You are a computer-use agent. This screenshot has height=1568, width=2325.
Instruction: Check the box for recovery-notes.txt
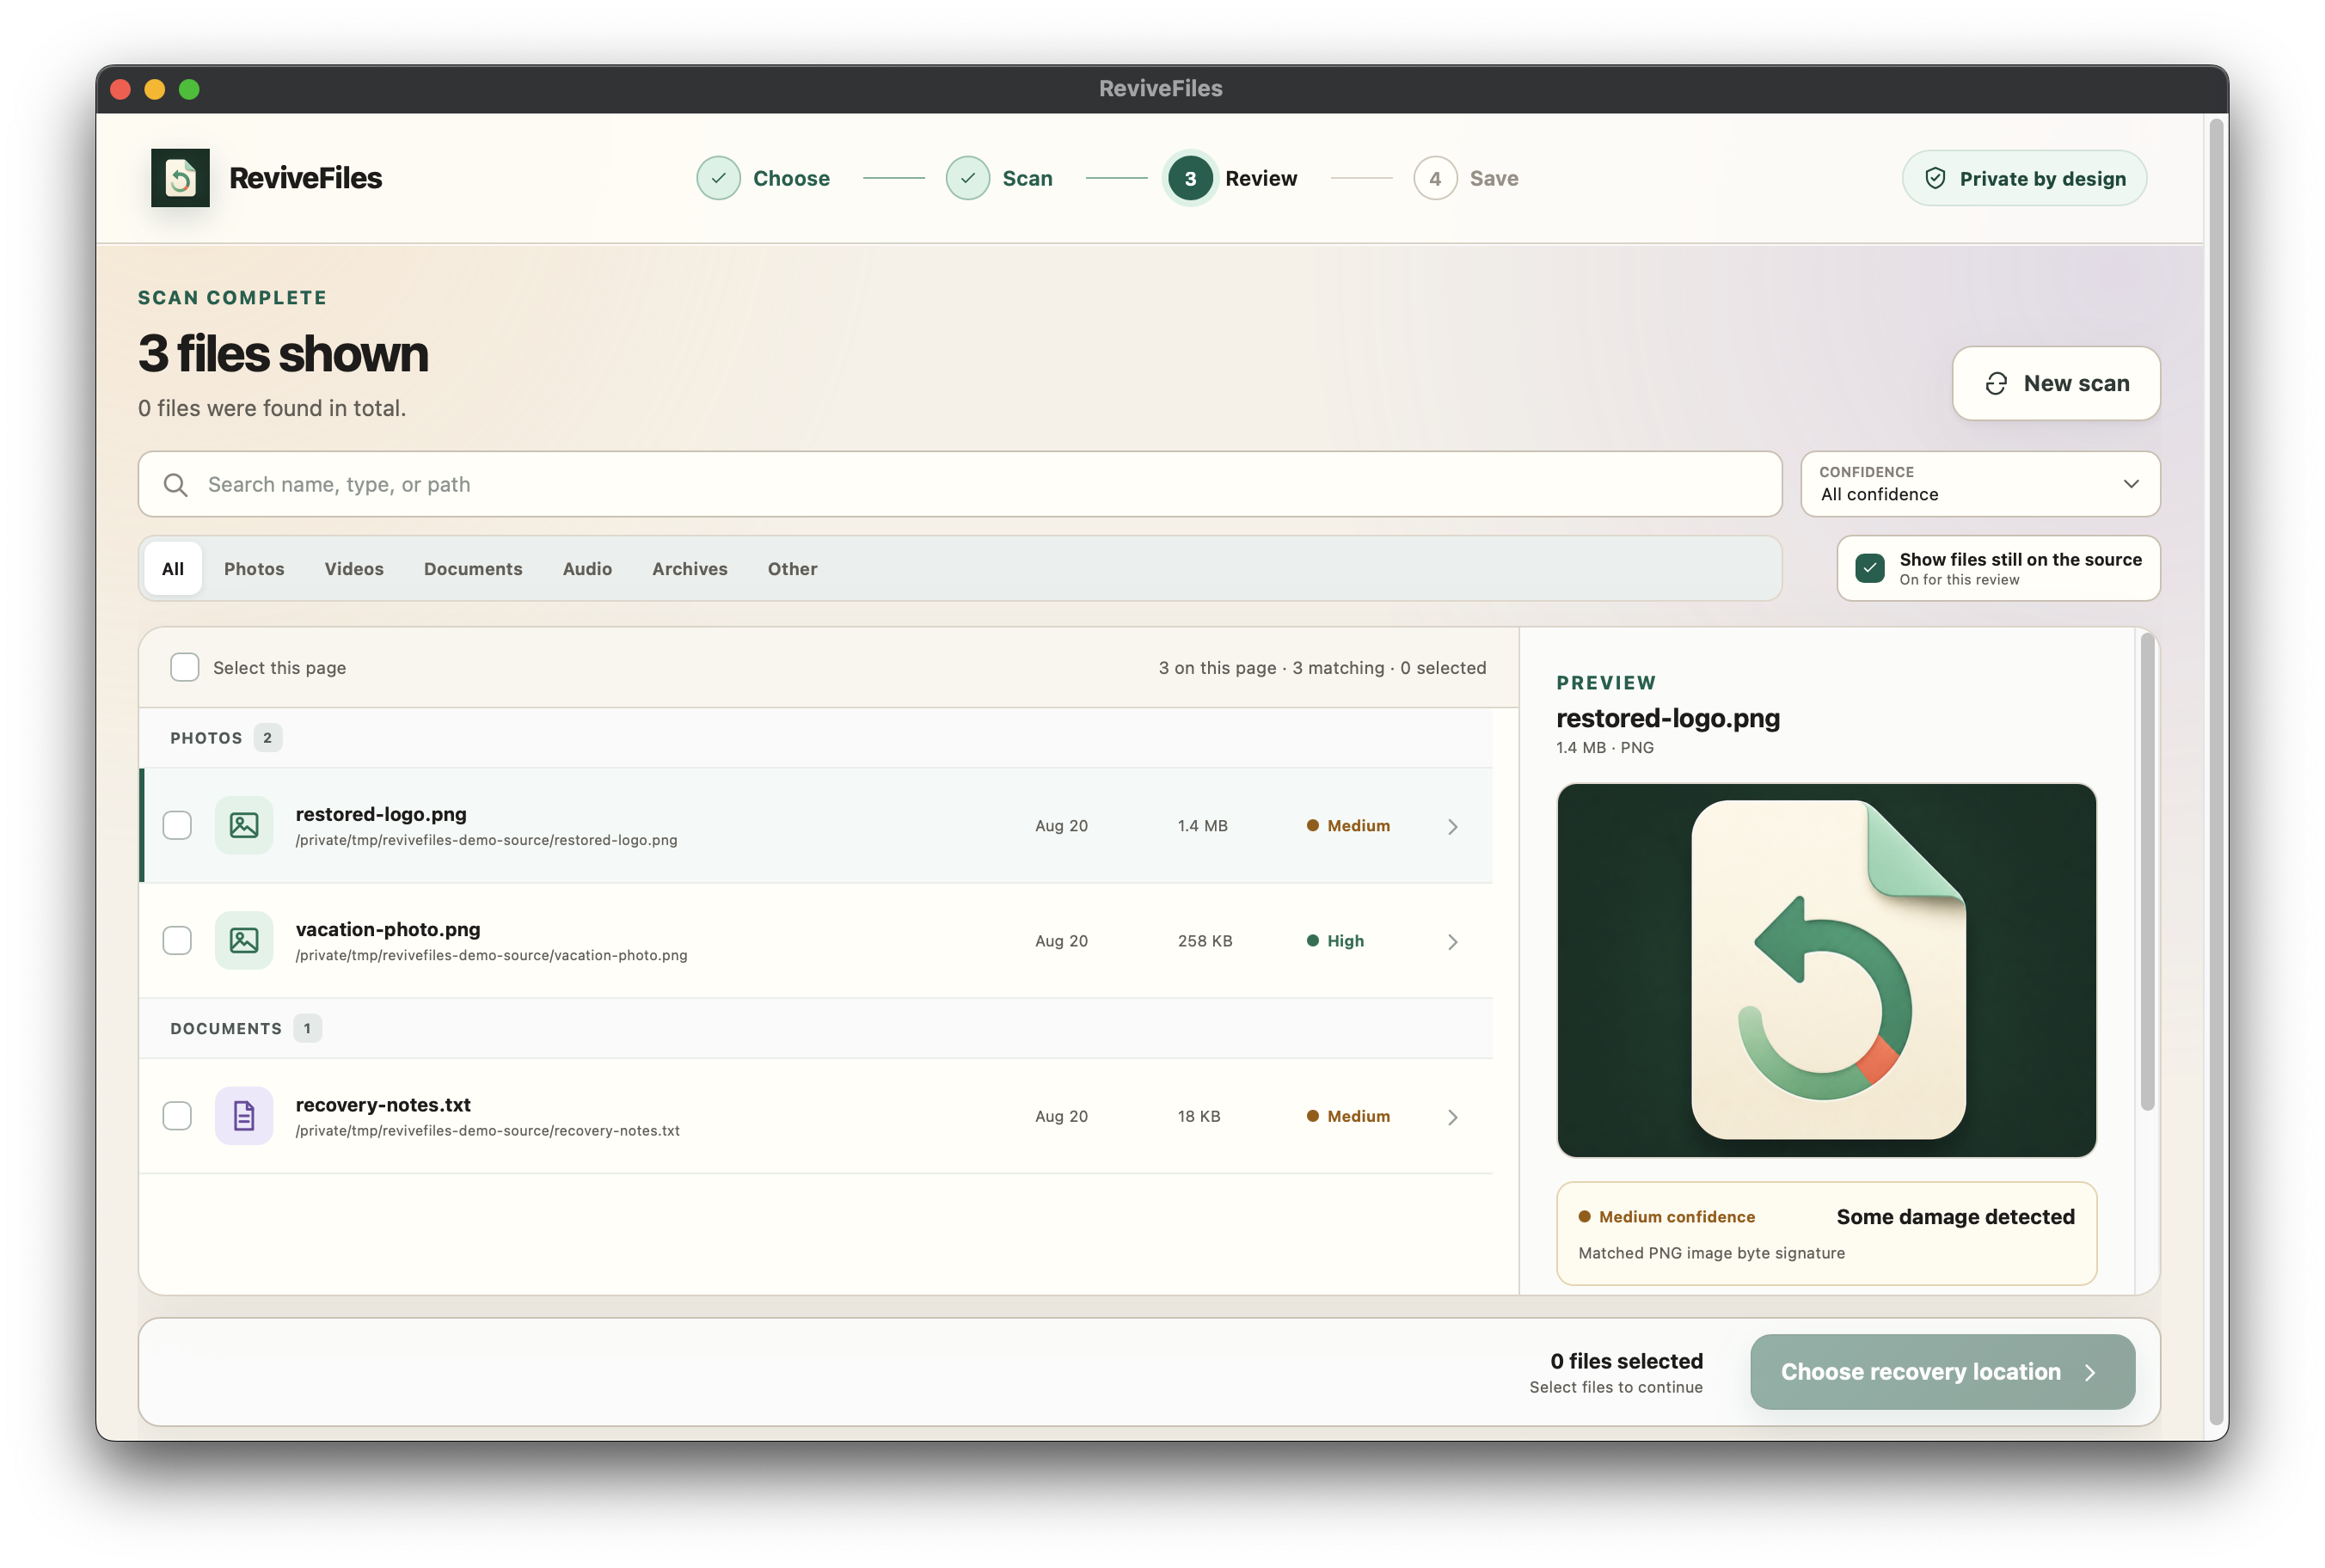(177, 1115)
